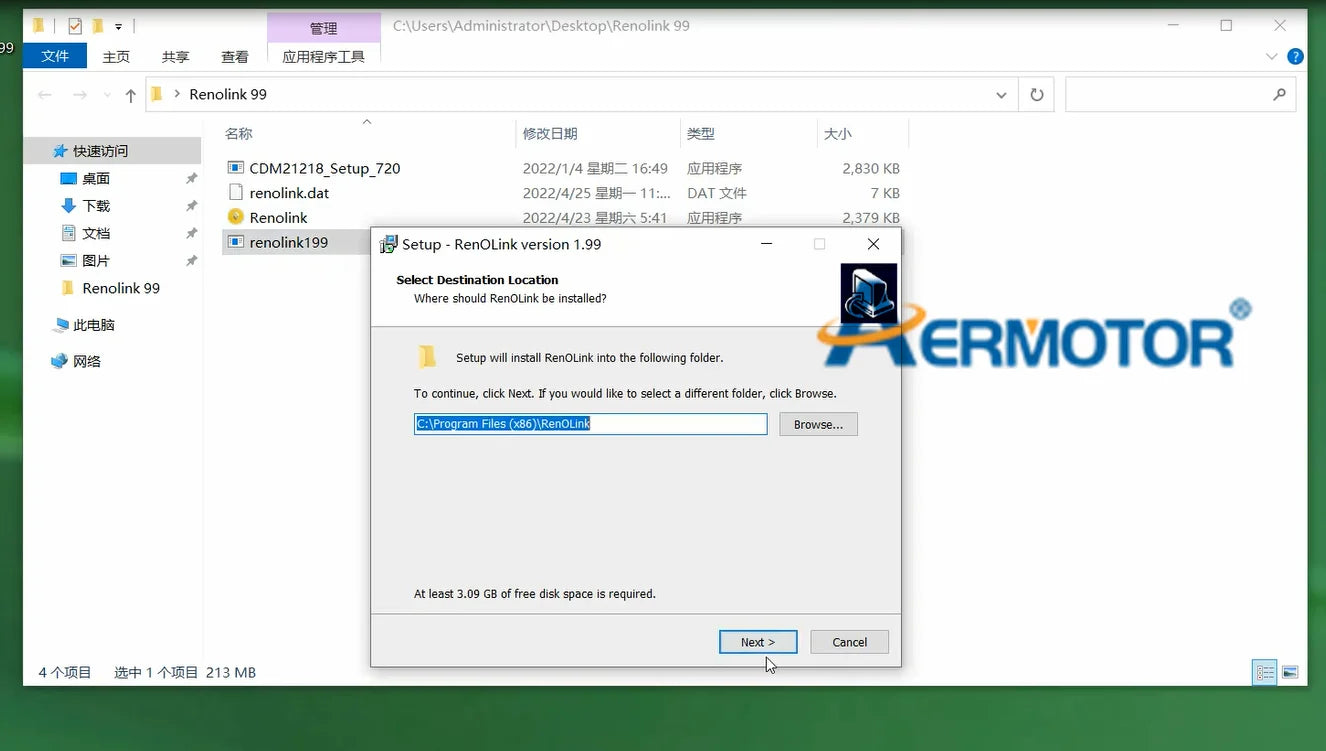
Task: Go up one folder level
Action: point(131,95)
